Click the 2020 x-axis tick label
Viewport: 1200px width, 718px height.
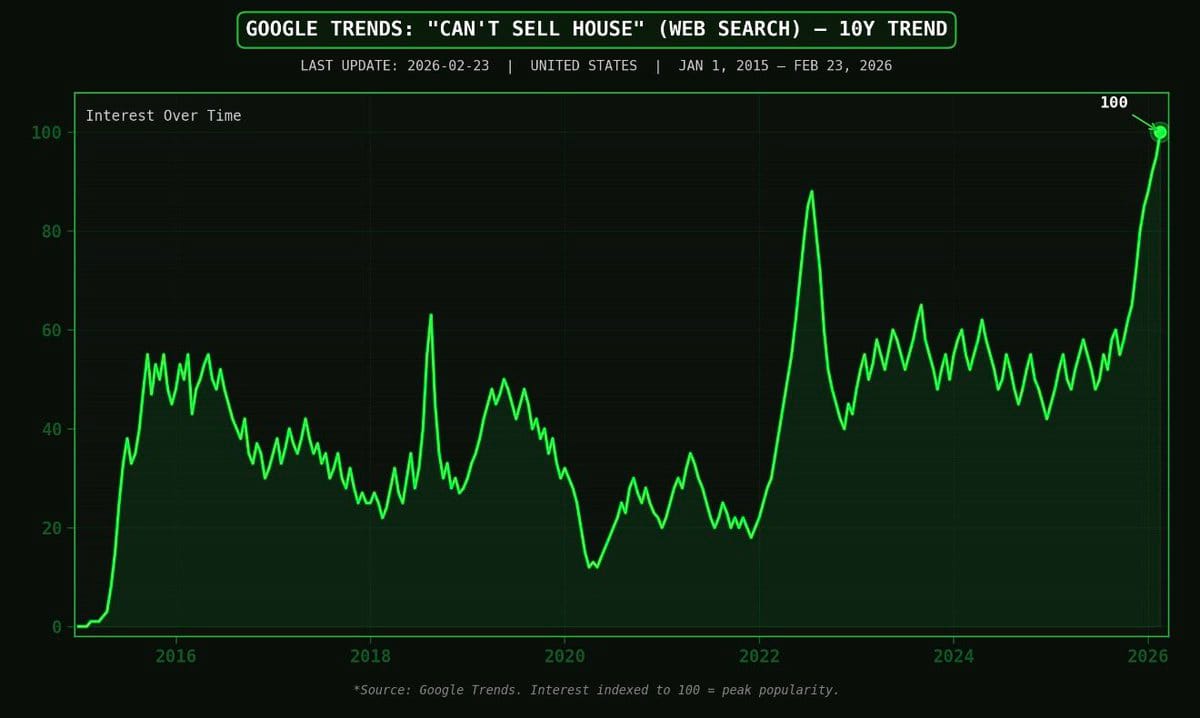pyautogui.click(x=564, y=656)
